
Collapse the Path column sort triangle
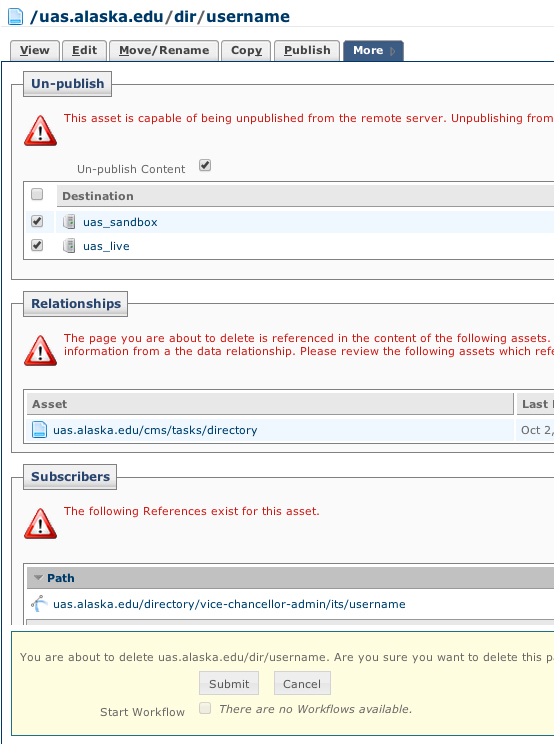[38, 577]
